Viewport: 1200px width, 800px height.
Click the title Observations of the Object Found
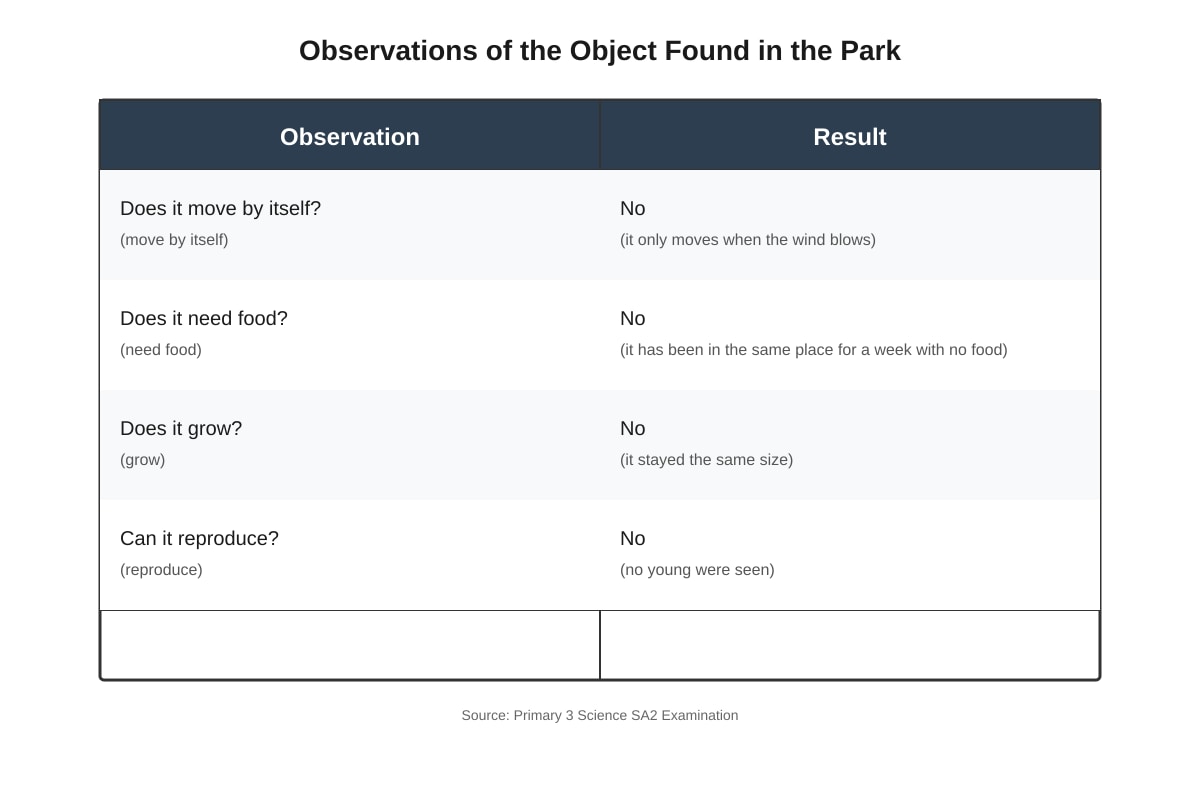tap(600, 50)
